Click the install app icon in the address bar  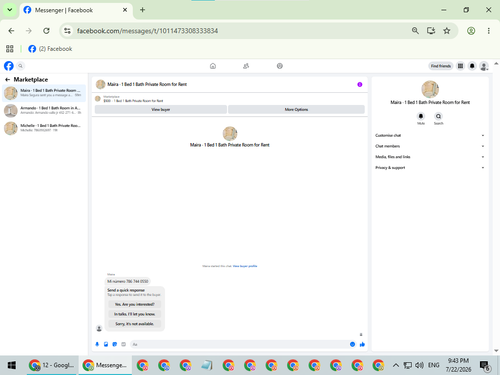[431, 31]
